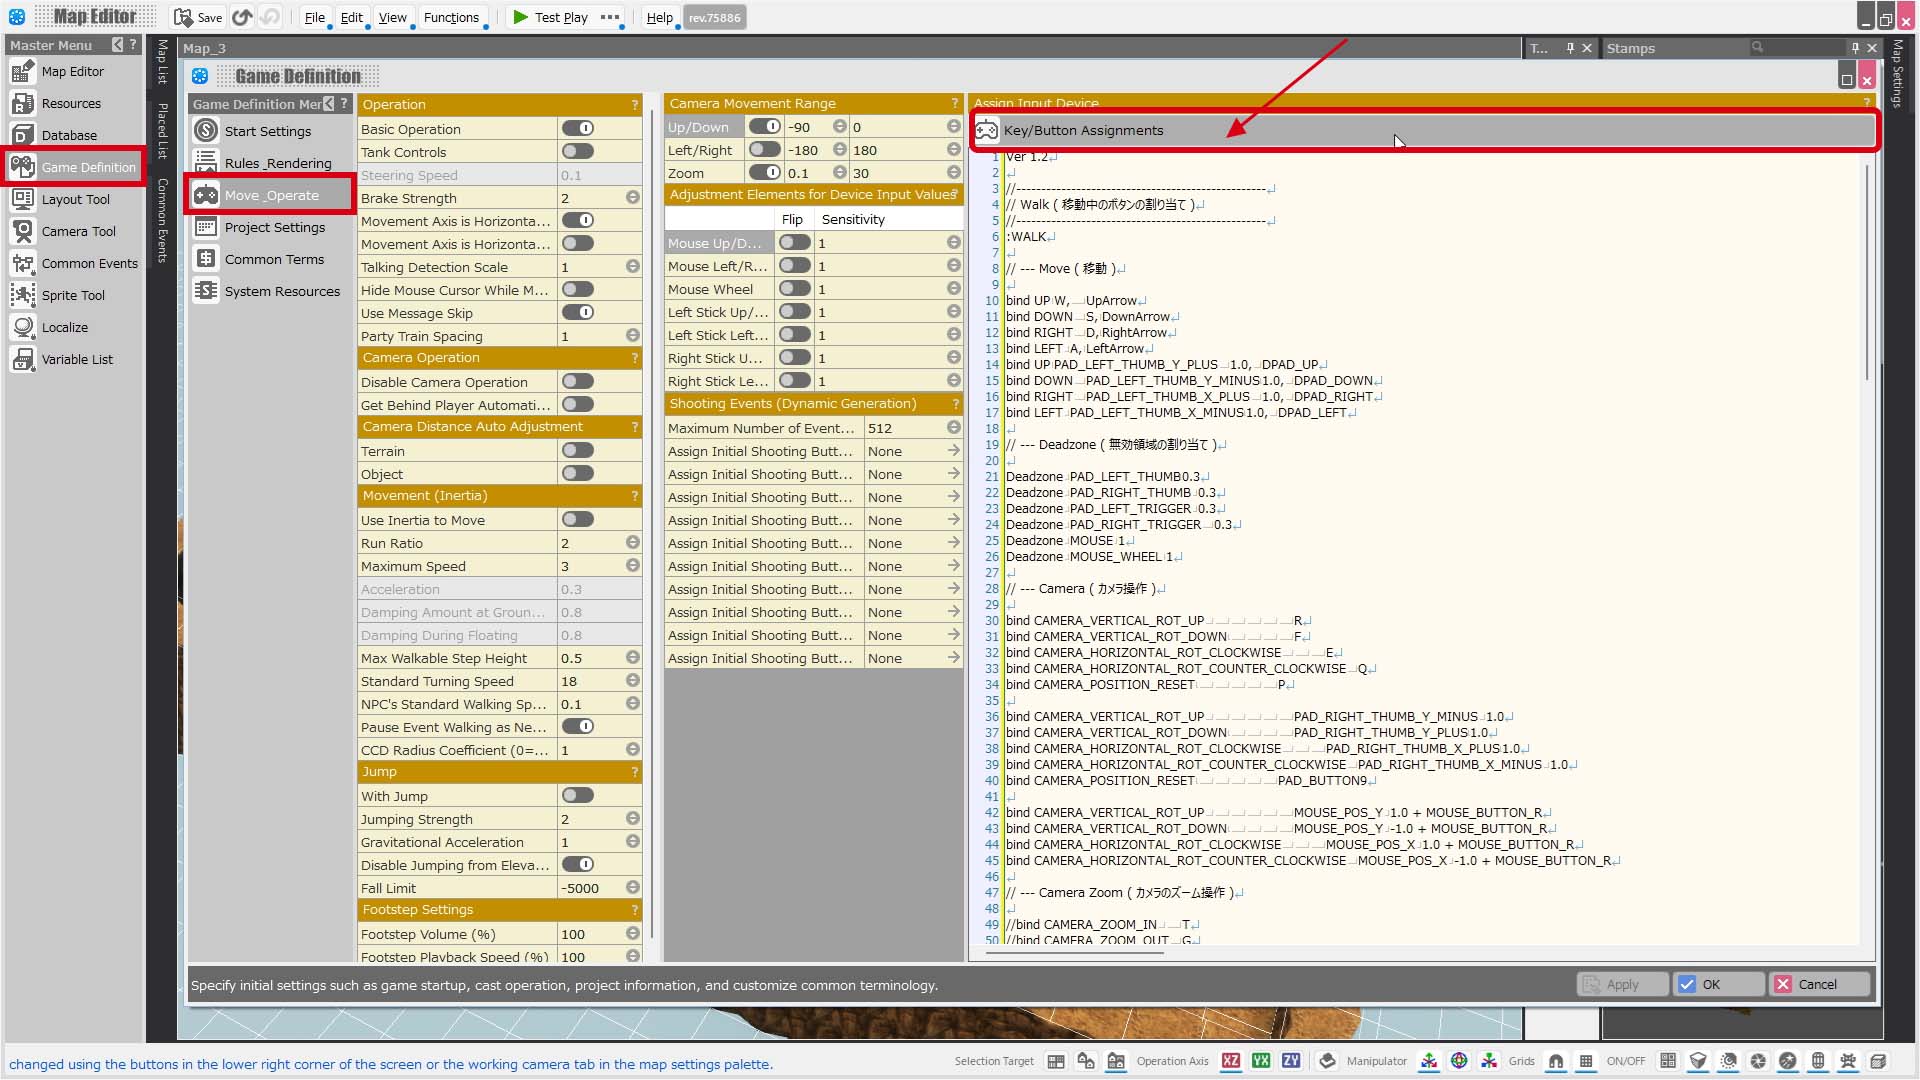This screenshot has width=1920, height=1080.
Task: Click the YX operation axis icon
Action: 1261,1061
